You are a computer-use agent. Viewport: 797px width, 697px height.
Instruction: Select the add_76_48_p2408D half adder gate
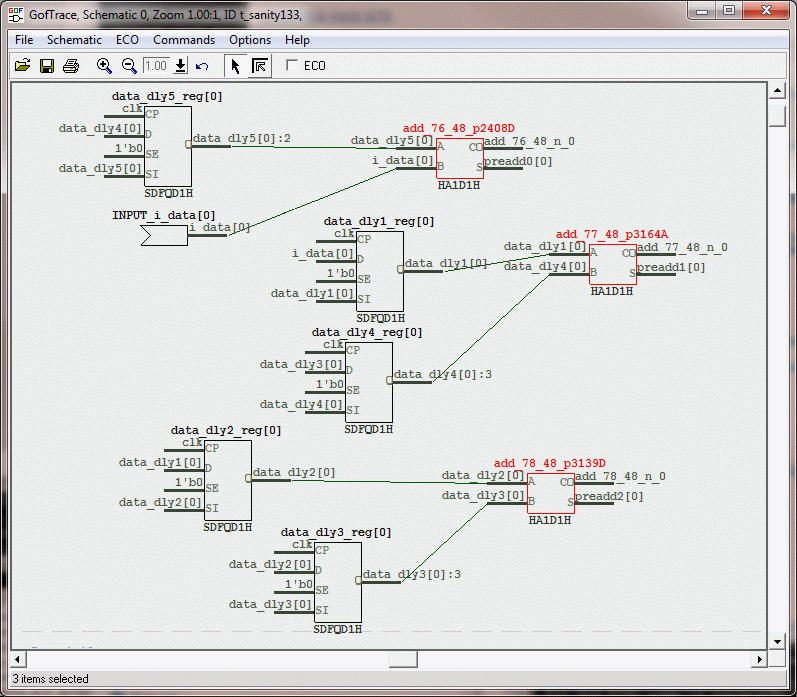(459, 158)
